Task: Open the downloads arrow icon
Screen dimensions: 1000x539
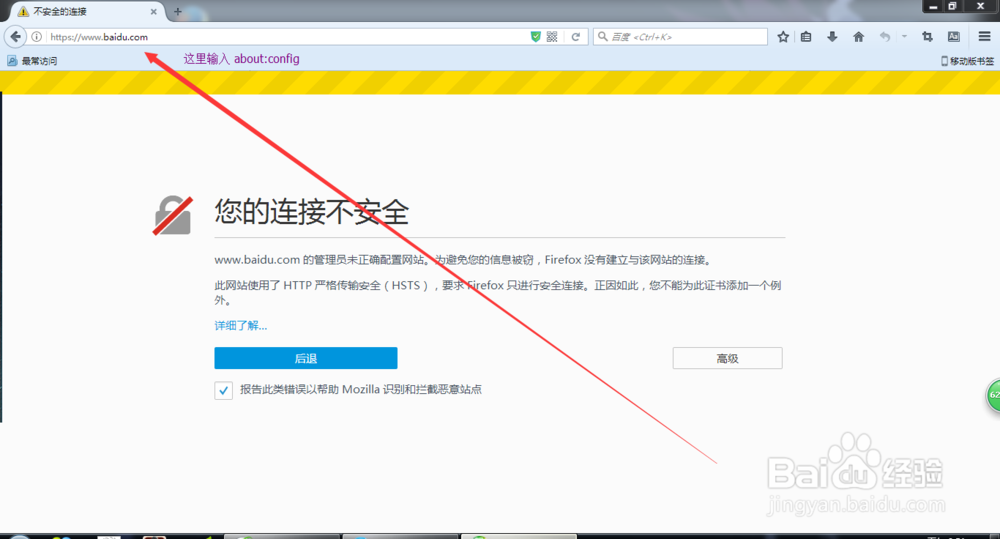Action: (x=832, y=37)
